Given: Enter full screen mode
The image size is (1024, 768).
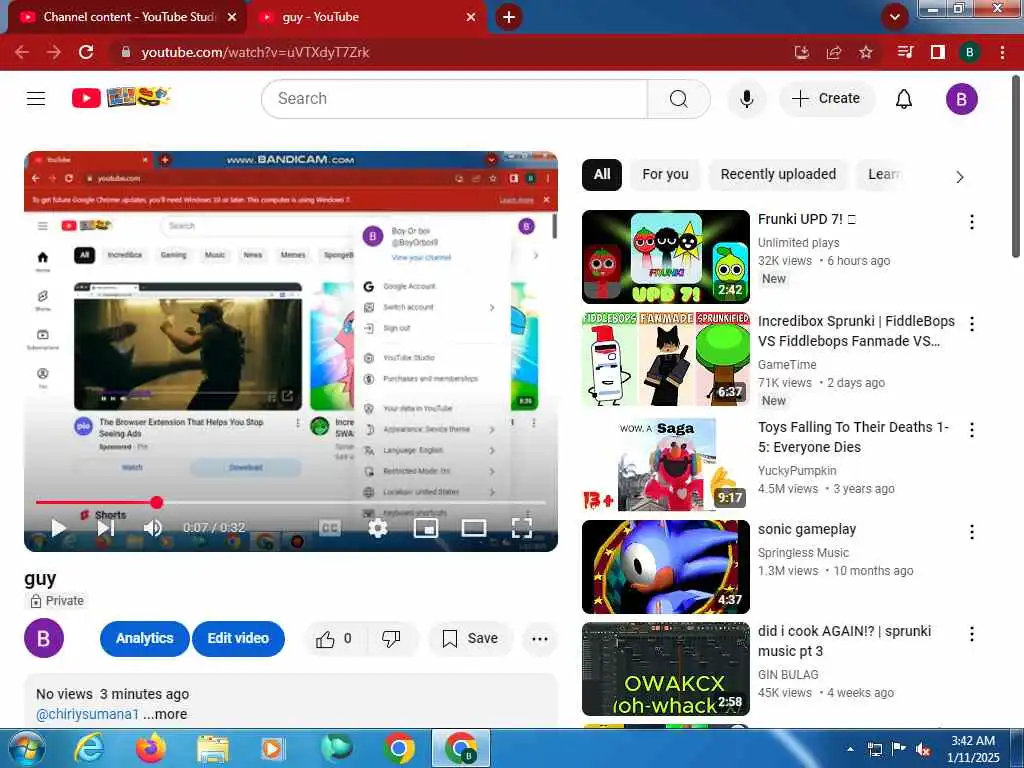Looking at the screenshot, I should pyautogui.click(x=522, y=528).
